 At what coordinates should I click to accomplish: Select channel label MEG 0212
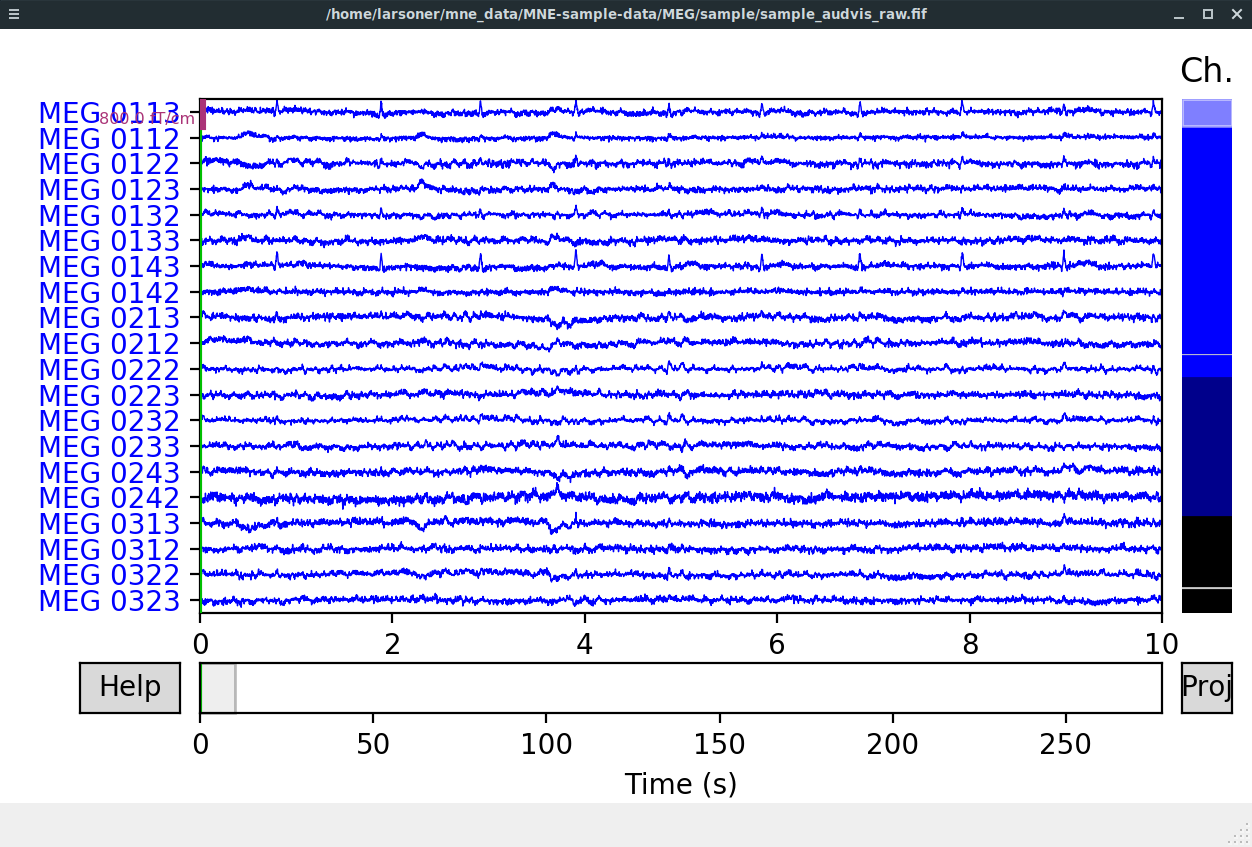[x=109, y=344]
